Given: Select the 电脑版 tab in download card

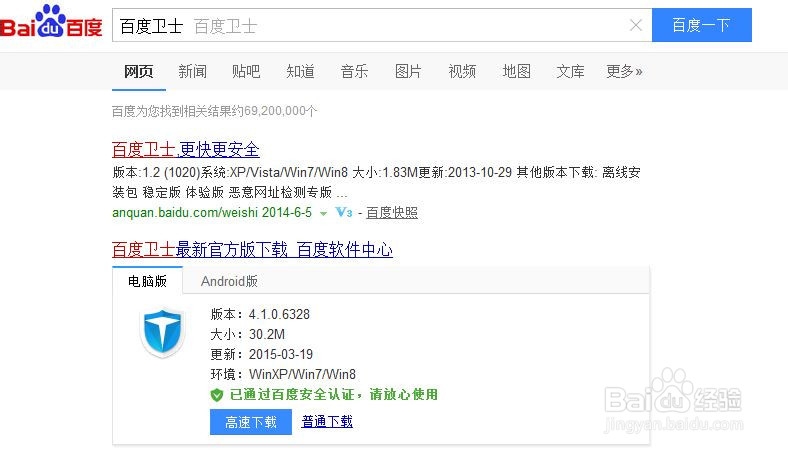Looking at the screenshot, I should (147, 281).
